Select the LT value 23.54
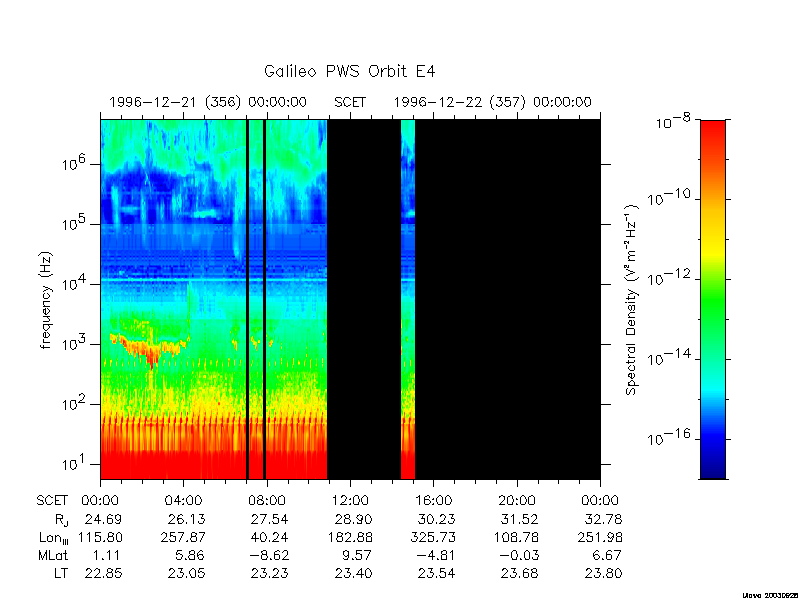Screen dimensions: 800x600 (437, 573)
